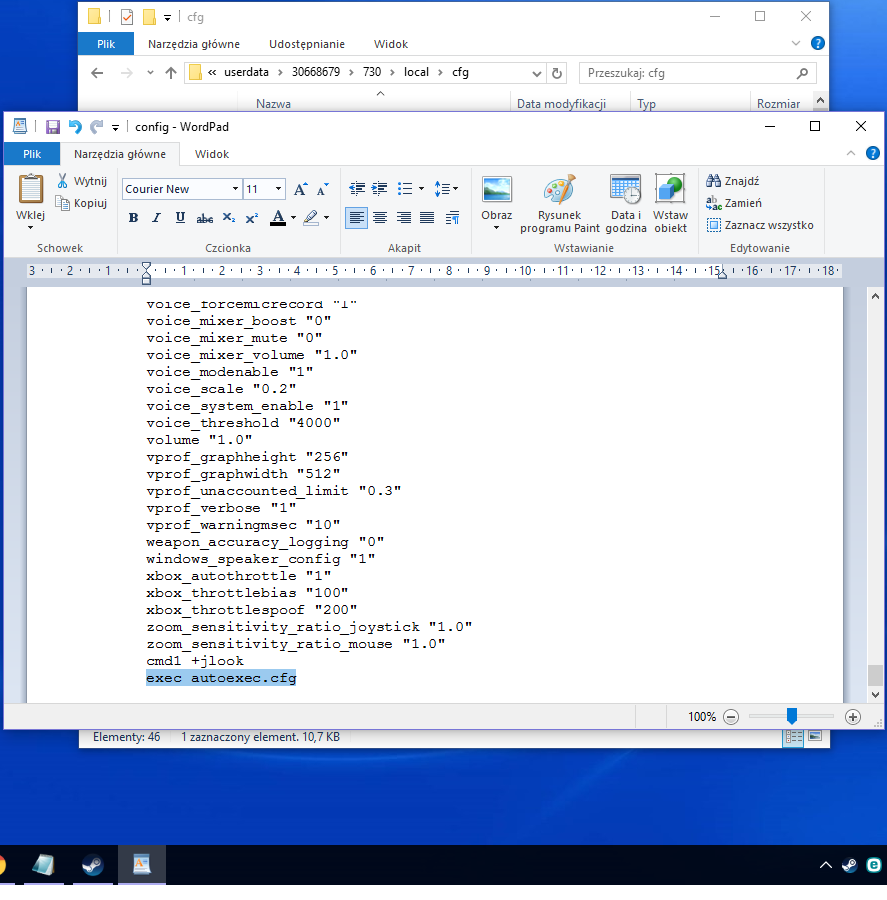Shrink font size with the smaller A icon
The height and width of the screenshot is (900, 887).
click(x=323, y=189)
